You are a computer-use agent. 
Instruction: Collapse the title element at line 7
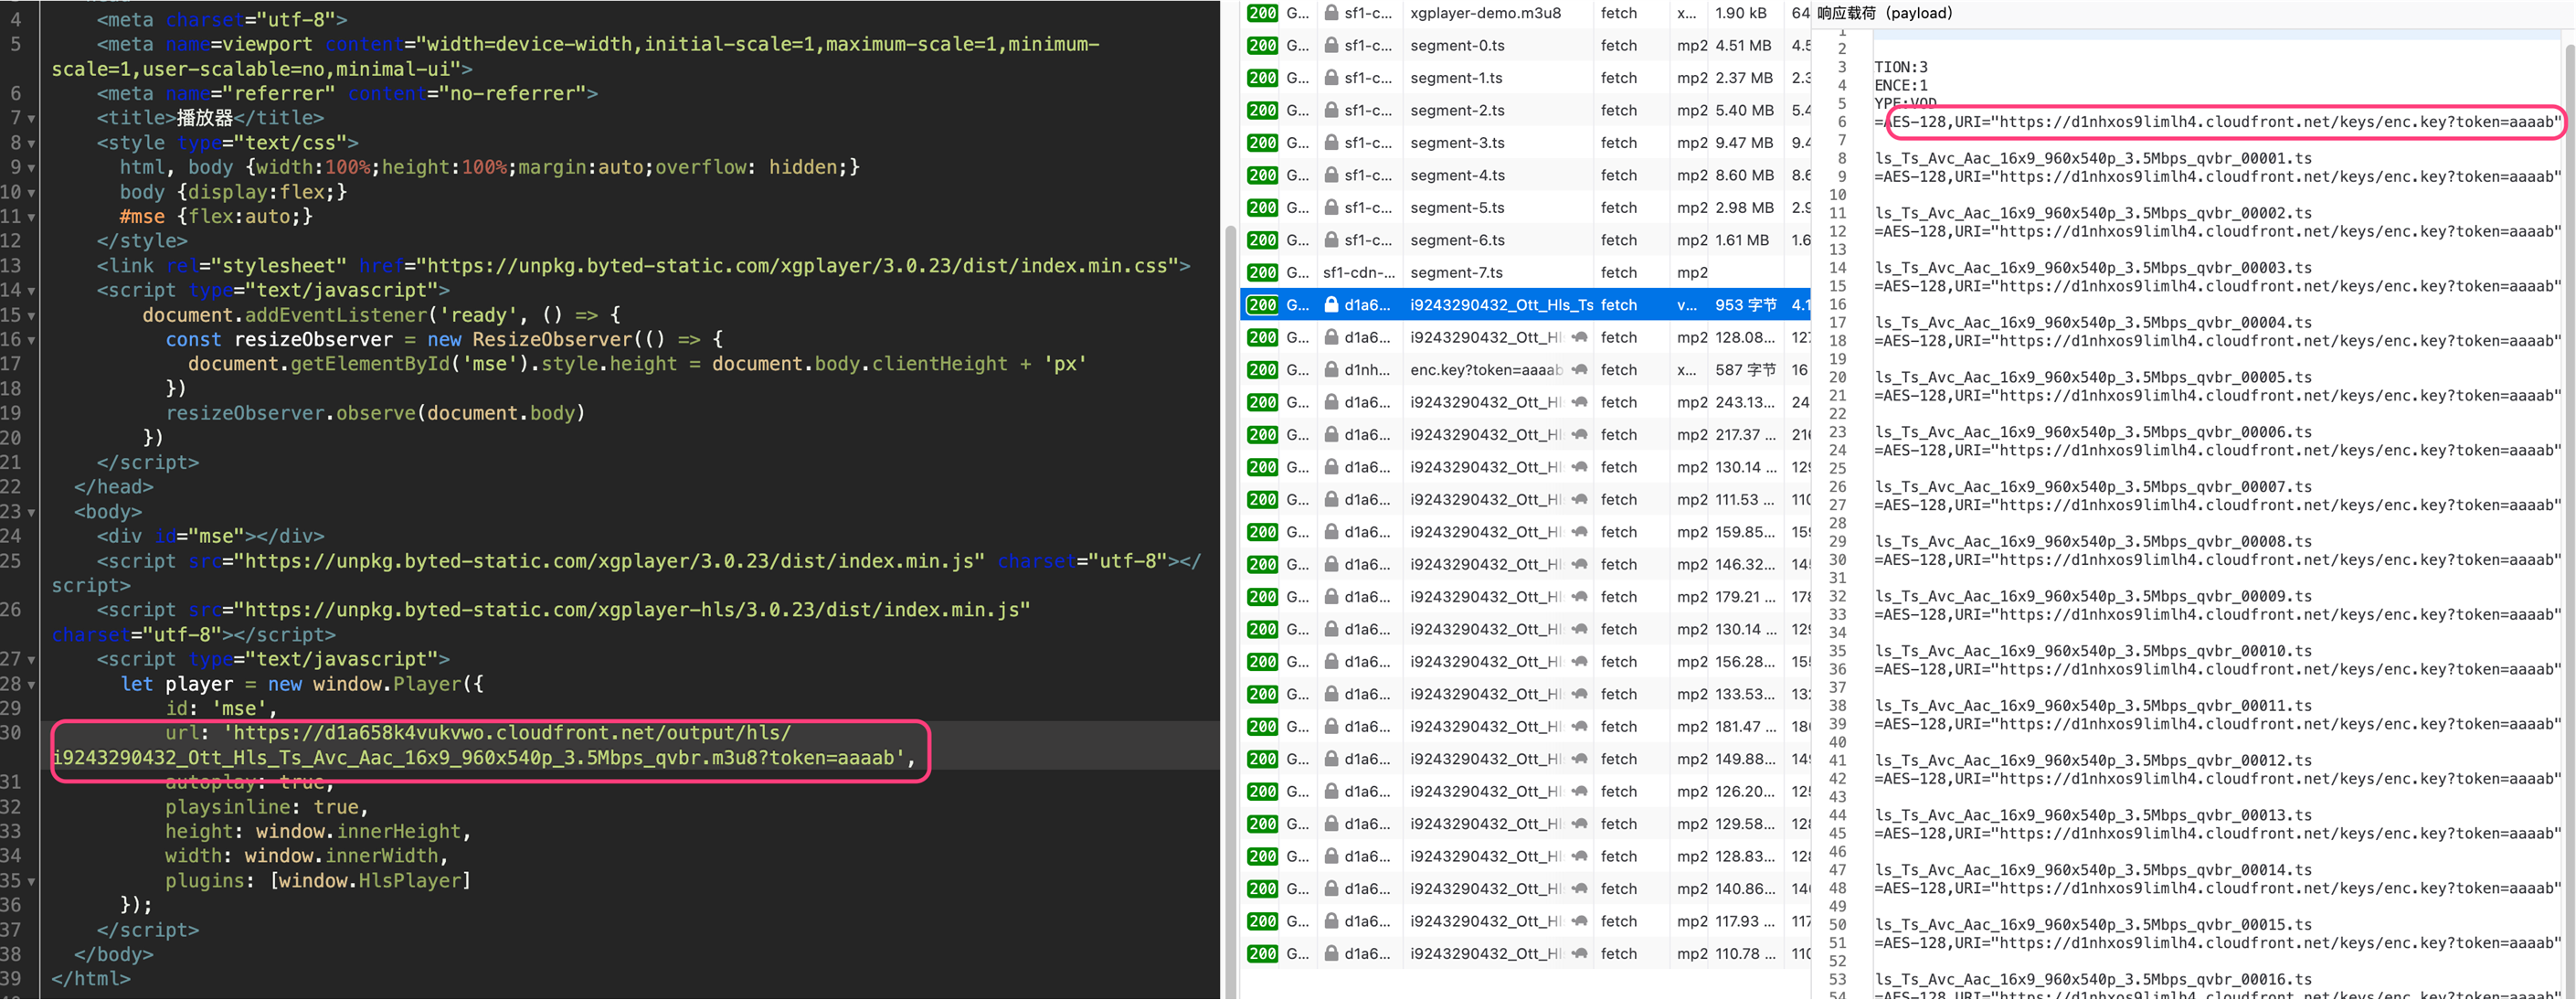click(x=31, y=119)
